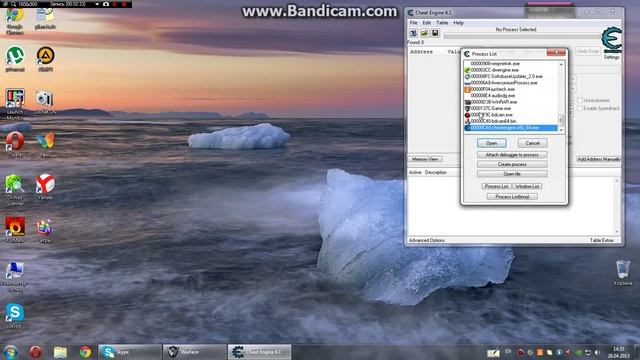
Task: Click the scan progress bar
Action: [522, 36]
